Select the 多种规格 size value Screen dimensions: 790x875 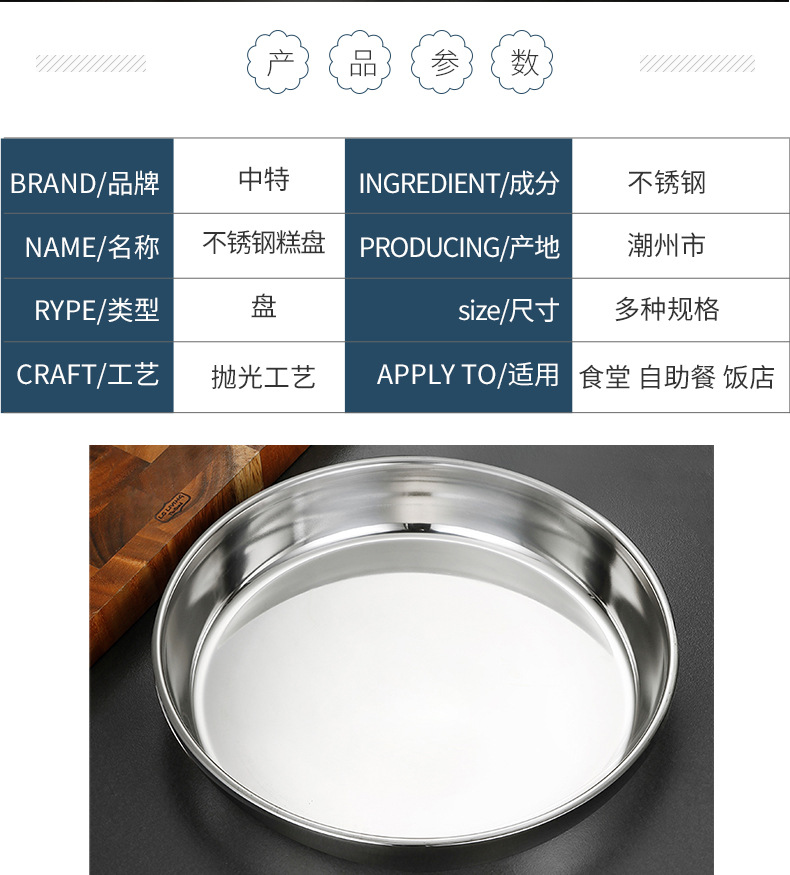click(667, 309)
